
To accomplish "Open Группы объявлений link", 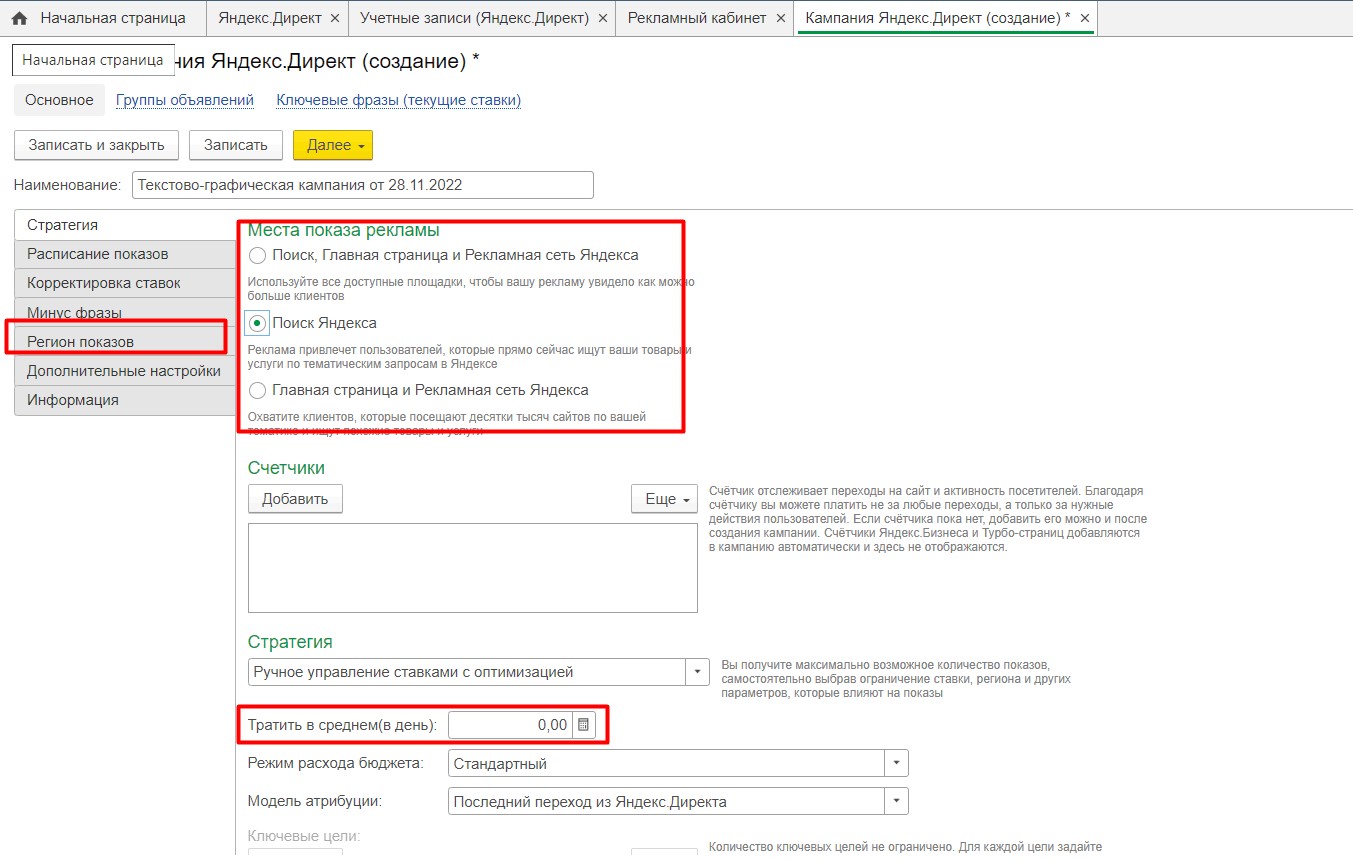I will click(x=185, y=100).
